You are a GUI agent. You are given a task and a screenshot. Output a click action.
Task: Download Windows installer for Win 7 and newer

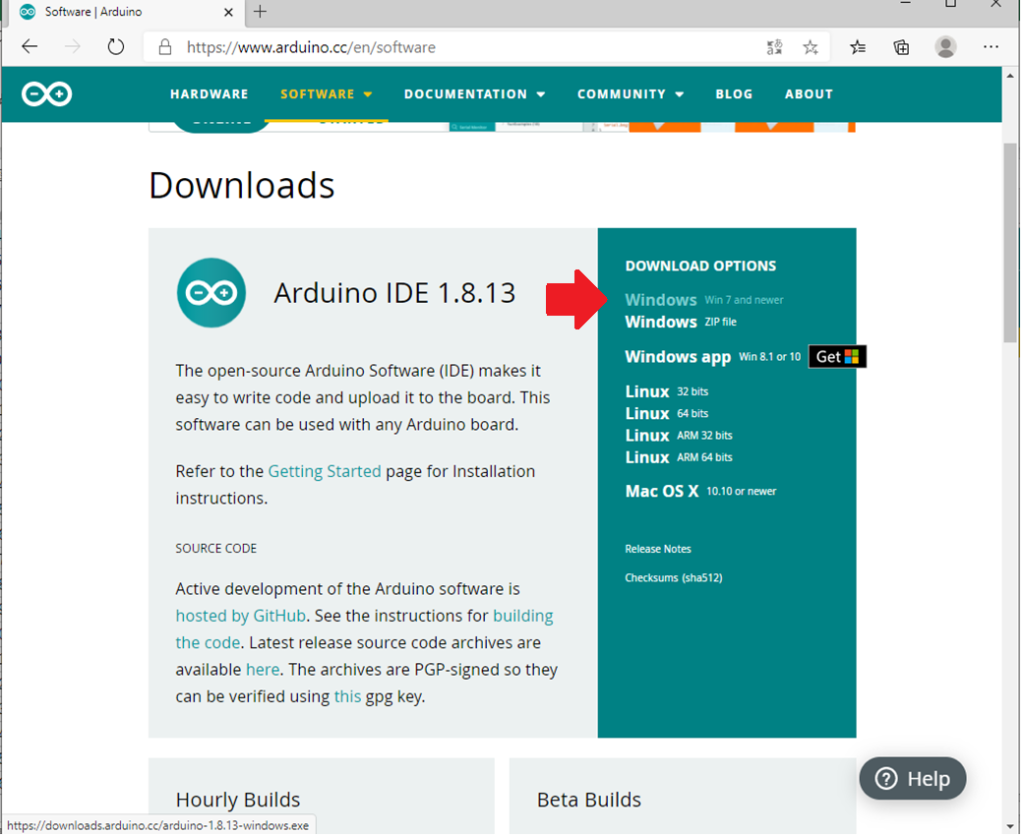point(704,300)
